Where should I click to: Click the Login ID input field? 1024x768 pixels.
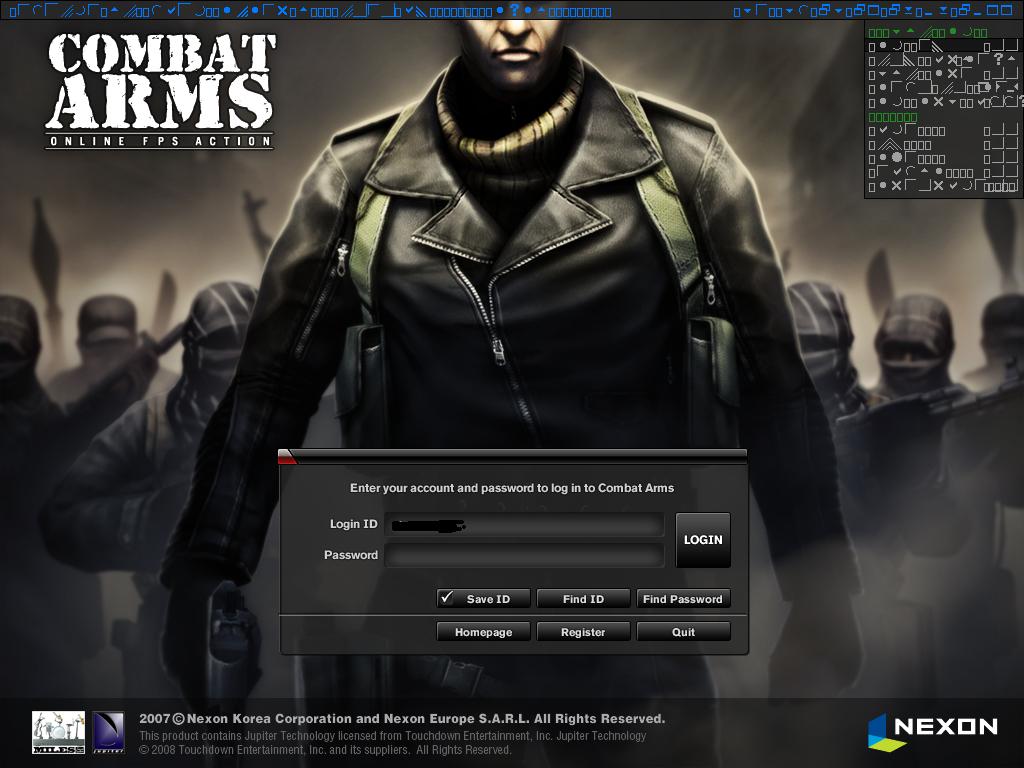click(524, 524)
